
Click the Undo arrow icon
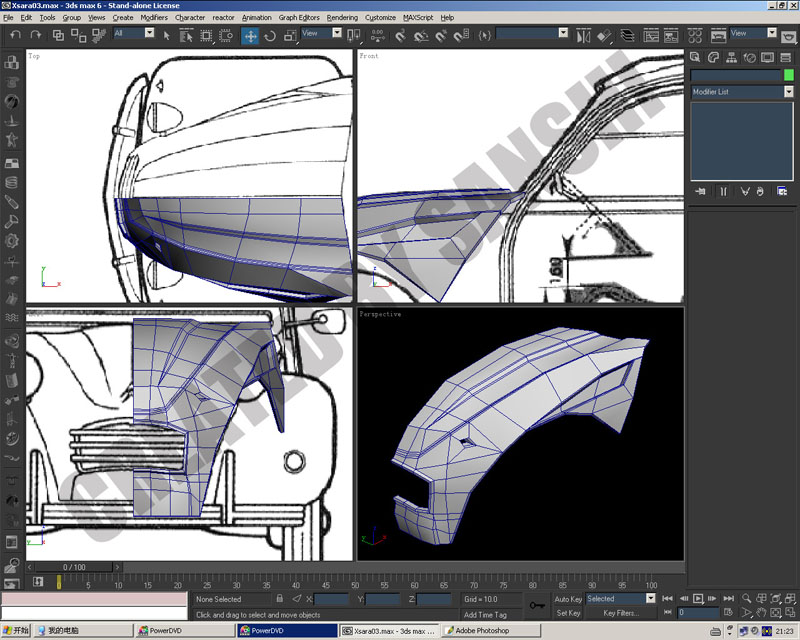tap(16, 35)
